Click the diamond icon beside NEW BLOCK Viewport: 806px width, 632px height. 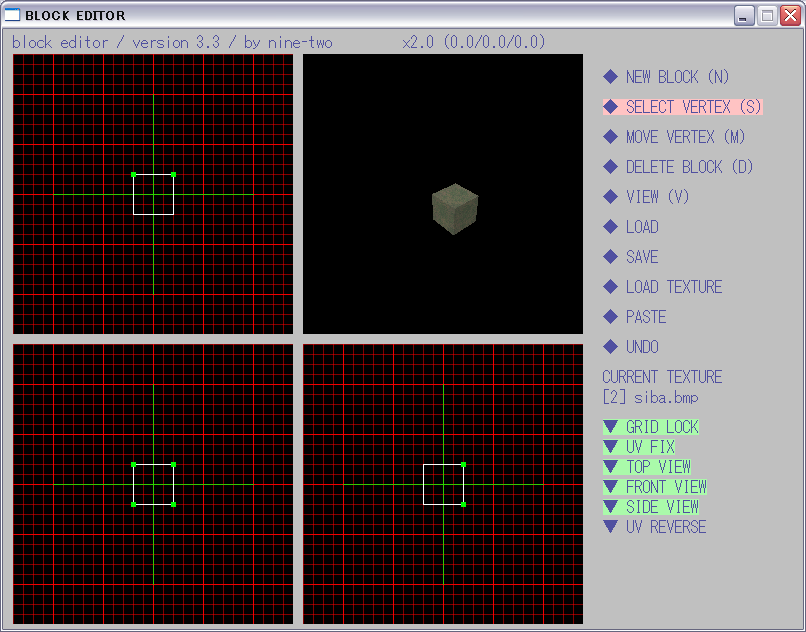[610, 77]
